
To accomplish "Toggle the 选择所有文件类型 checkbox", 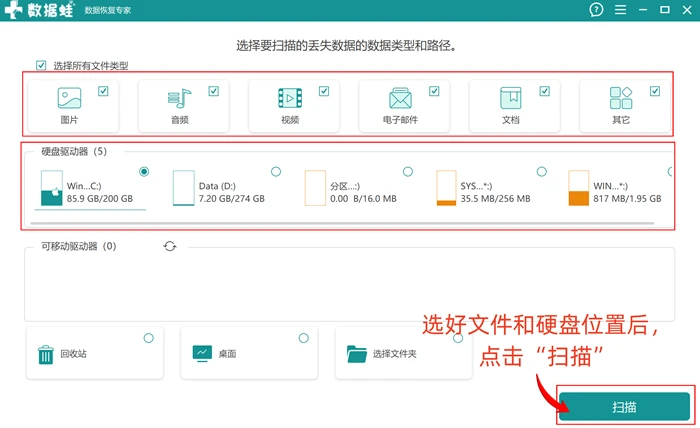I will pyautogui.click(x=41, y=66).
